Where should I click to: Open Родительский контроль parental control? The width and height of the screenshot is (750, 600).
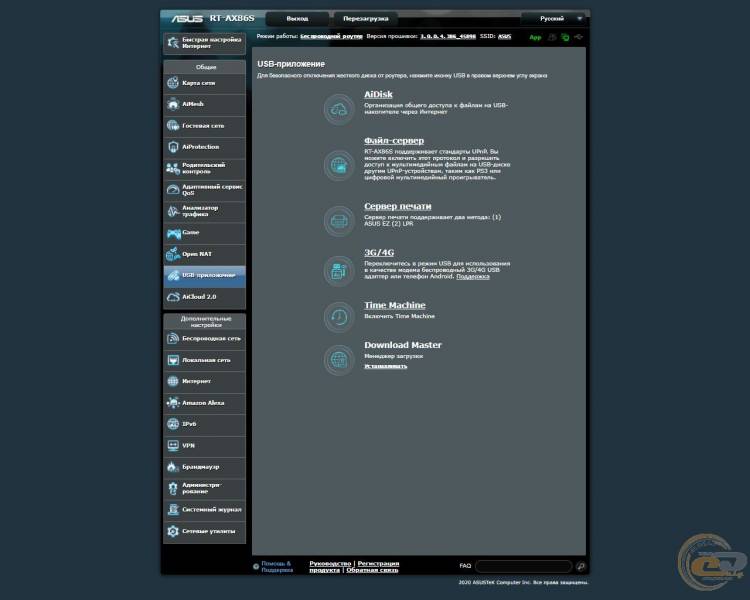point(205,168)
